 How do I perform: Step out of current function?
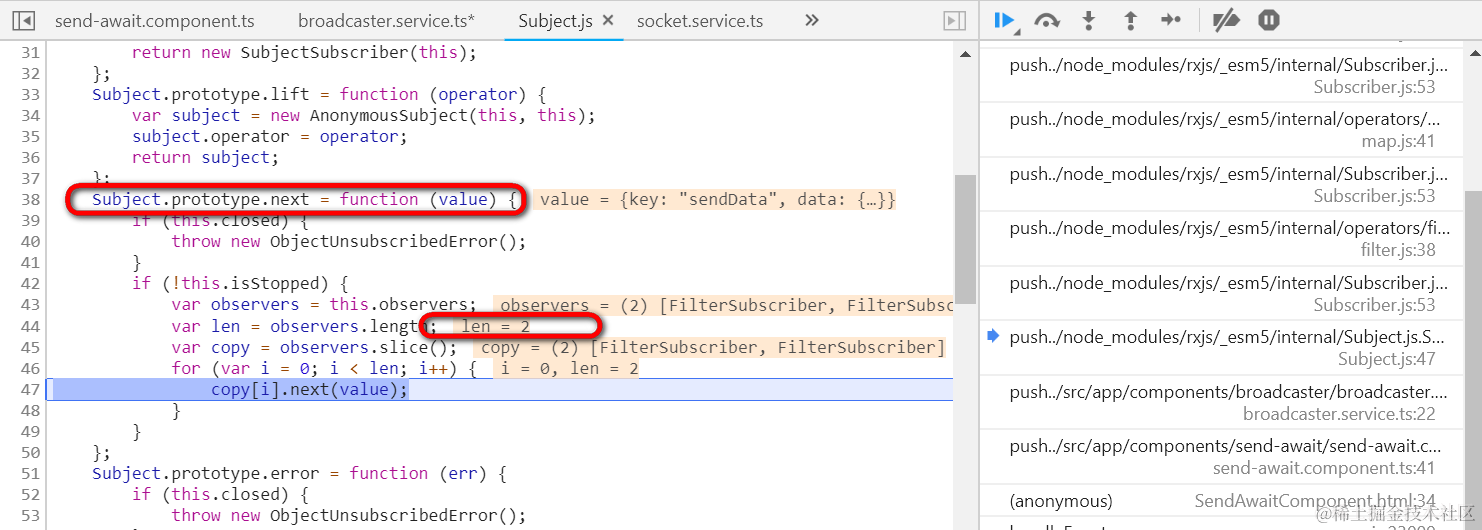[1131, 20]
